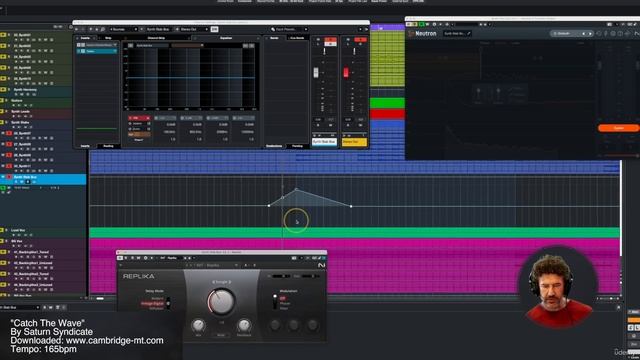Image resolution: width=640 pixels, height=360 pixels.
Task: Open the Sends tab
Action: pos(274,38)
